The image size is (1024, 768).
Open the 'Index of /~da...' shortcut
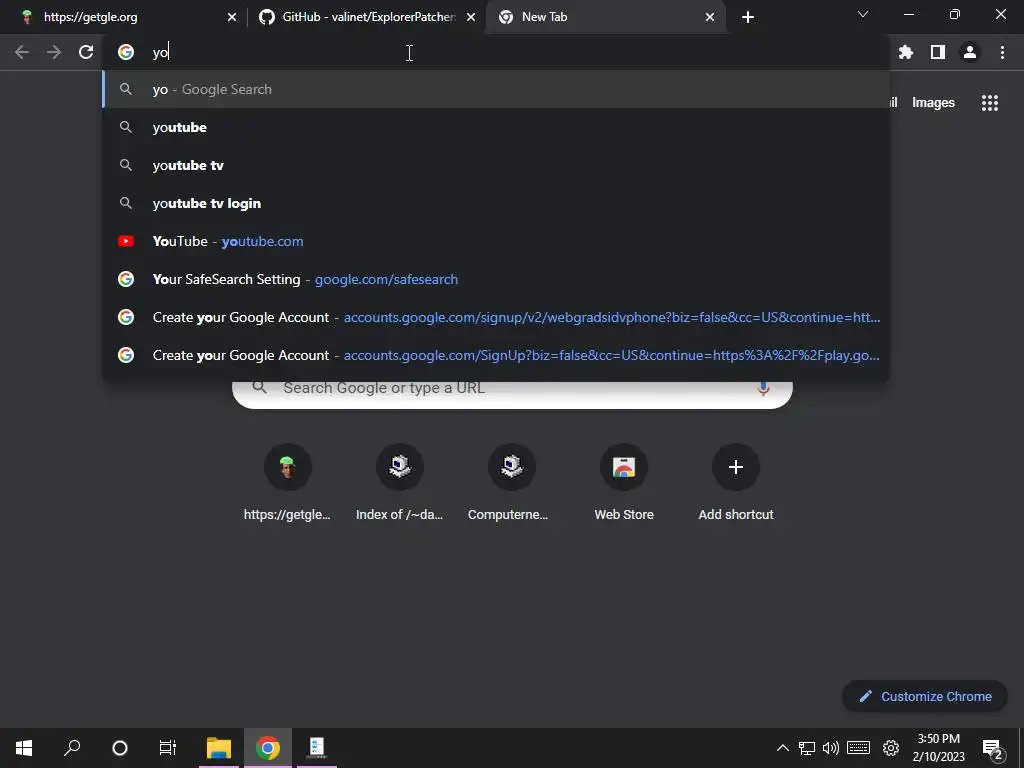(x=400, y=483)
